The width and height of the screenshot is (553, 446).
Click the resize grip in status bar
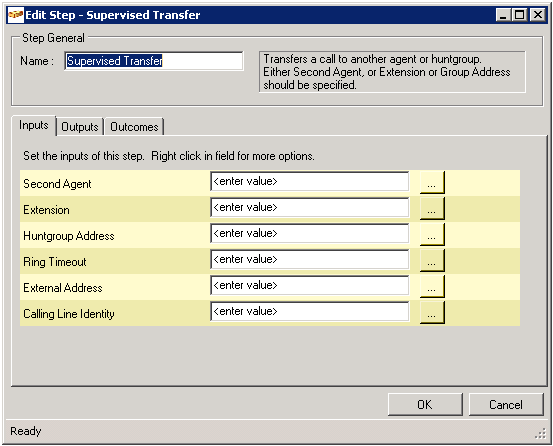pyautogui.click(x=540, y=434)
